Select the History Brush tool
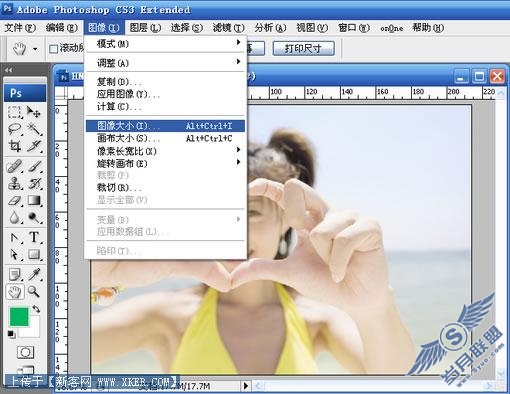The height and width of the screenshot is (394, 510). tap(34, 183)
